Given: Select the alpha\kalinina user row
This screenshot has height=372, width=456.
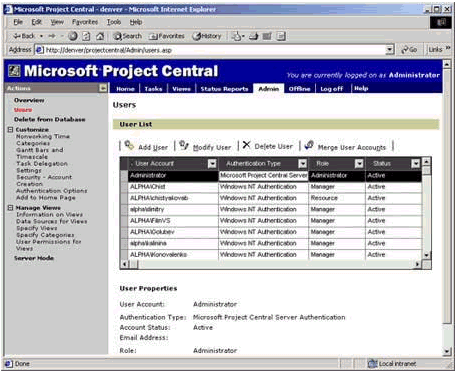Looking at the screenshot, I should click(x=272, y=243).
